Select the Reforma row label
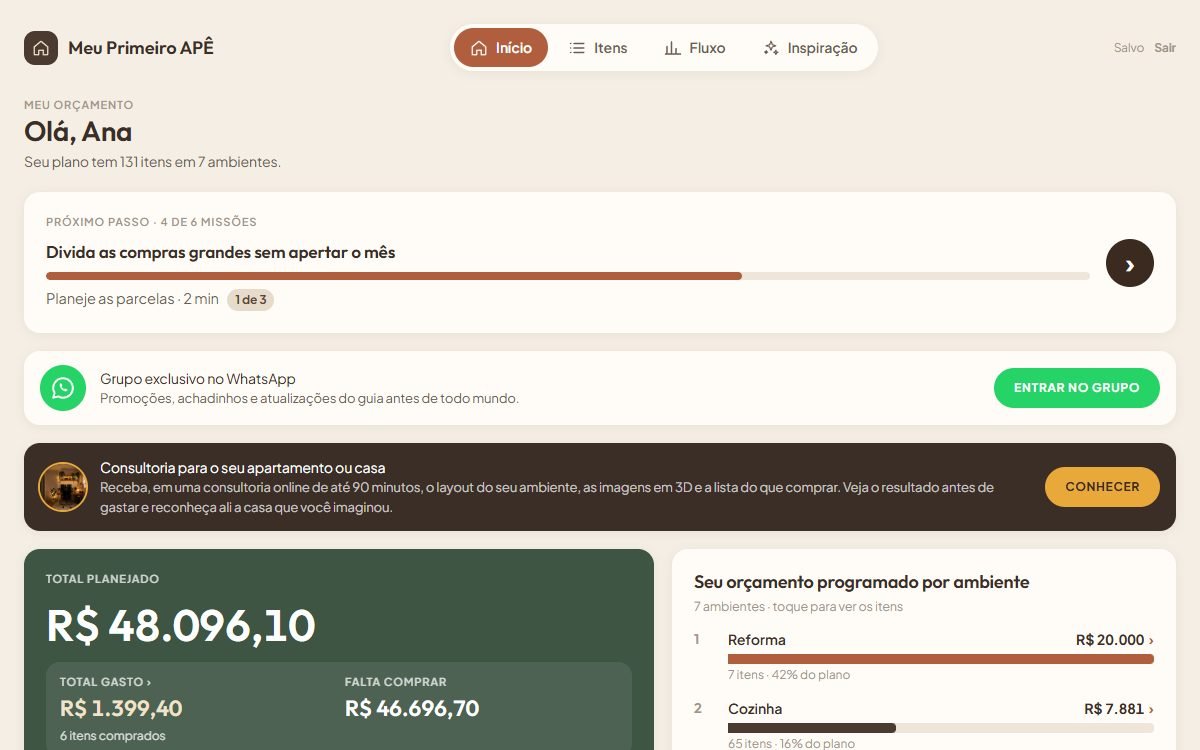This screenshot has width=1200, height=750. pyautogui.click(x=757, y=640)
